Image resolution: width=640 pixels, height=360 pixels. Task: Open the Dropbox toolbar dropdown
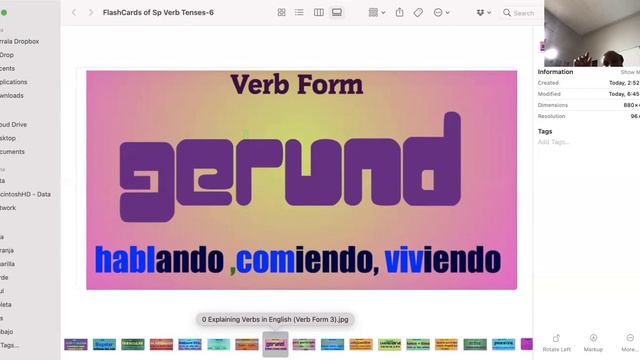click(484, 13)
